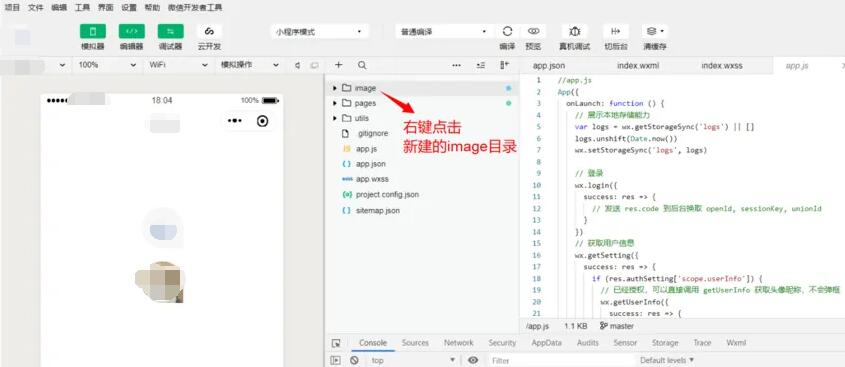
Task: Open the top context dropdown
Action: point(414,360)
